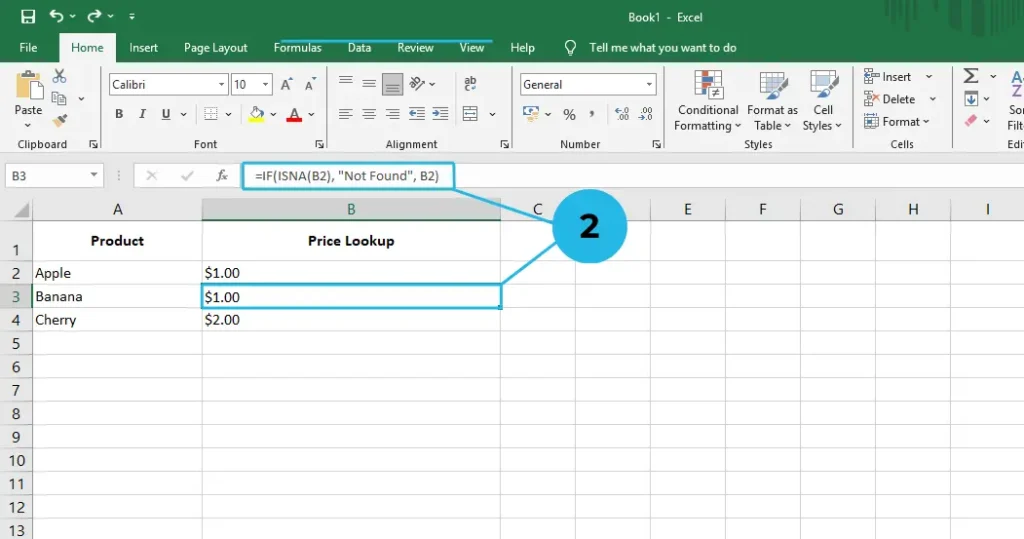Click the AutoSum sigma icon

point(971,76)
